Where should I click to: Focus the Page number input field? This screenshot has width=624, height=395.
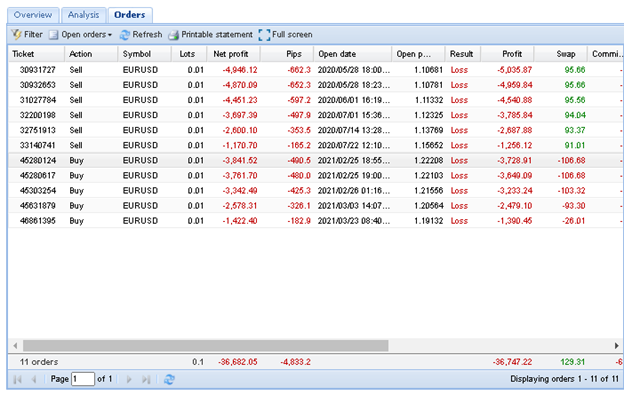pyautogui.click(x=83, y=379)
